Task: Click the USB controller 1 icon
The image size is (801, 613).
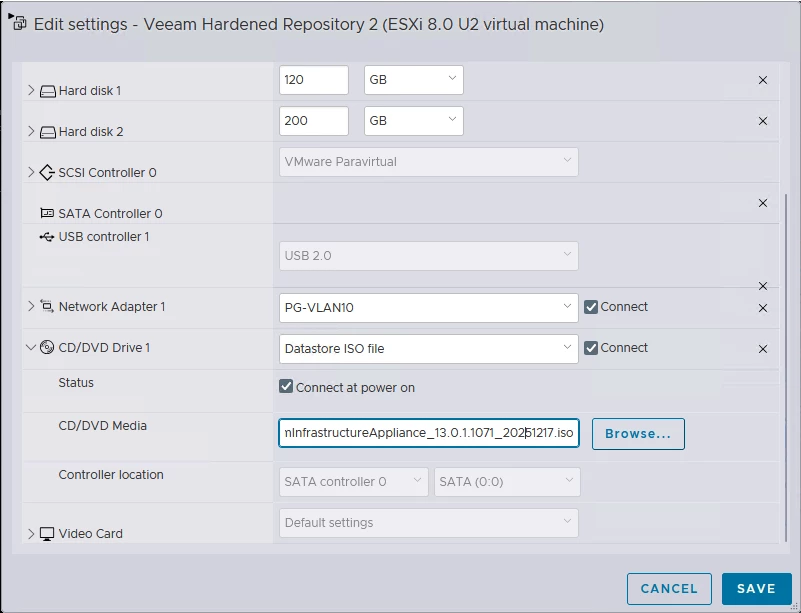Action: (x=46, y=237)
